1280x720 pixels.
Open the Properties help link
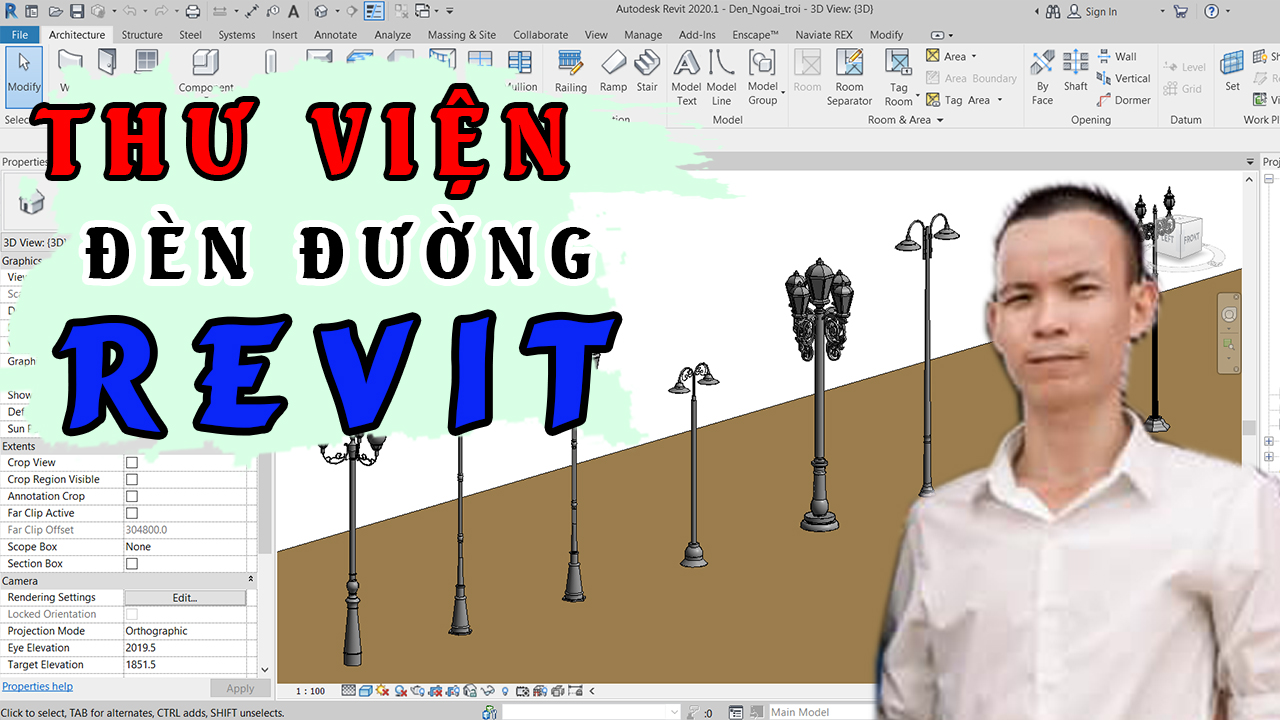coord(37,687)
